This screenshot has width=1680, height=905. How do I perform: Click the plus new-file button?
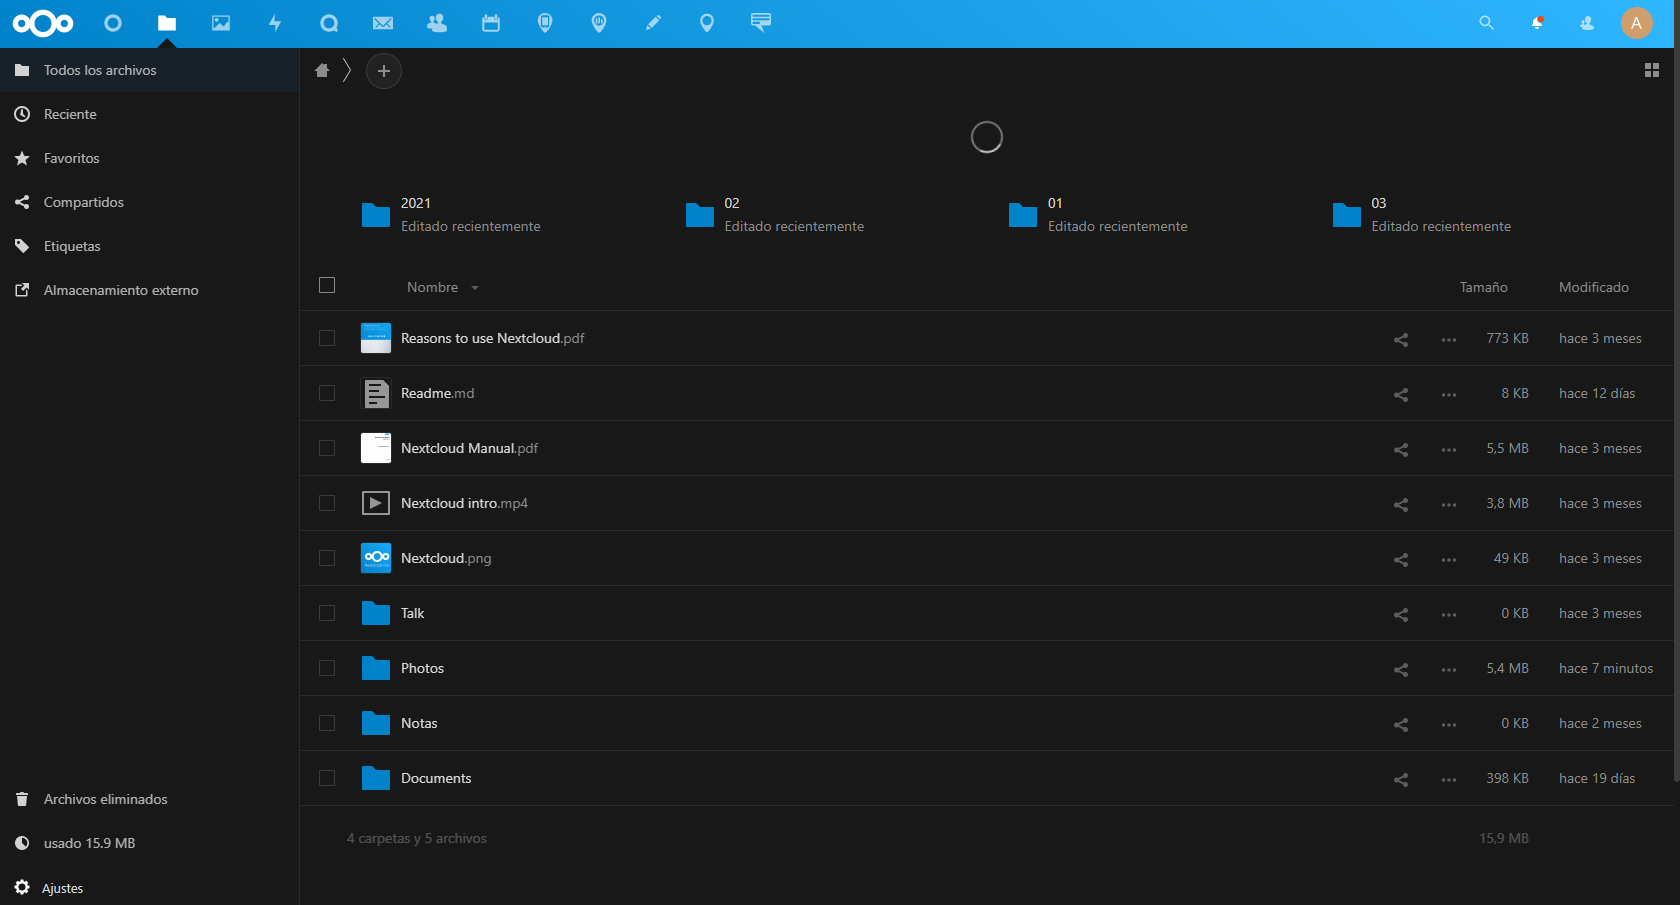pos(384,71)
